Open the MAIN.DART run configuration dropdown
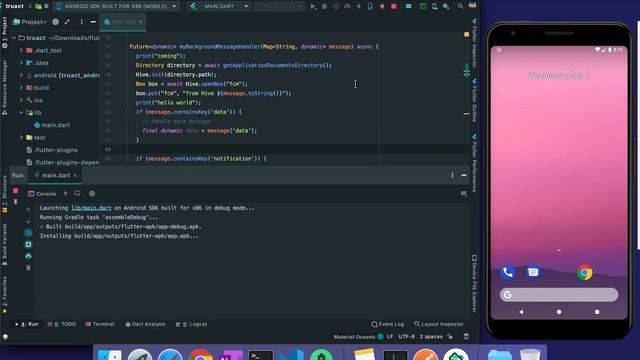The height and width of the screenshot is (360, 640). tap(220, 7)
